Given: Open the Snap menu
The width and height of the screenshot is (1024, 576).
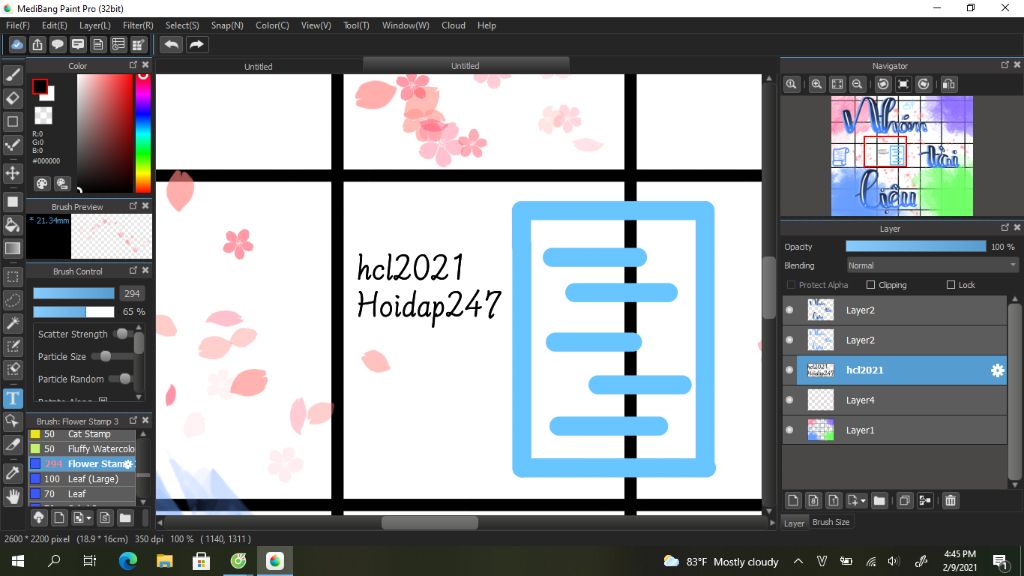Looking at the screenshot, I should click(x=227, y=25).
